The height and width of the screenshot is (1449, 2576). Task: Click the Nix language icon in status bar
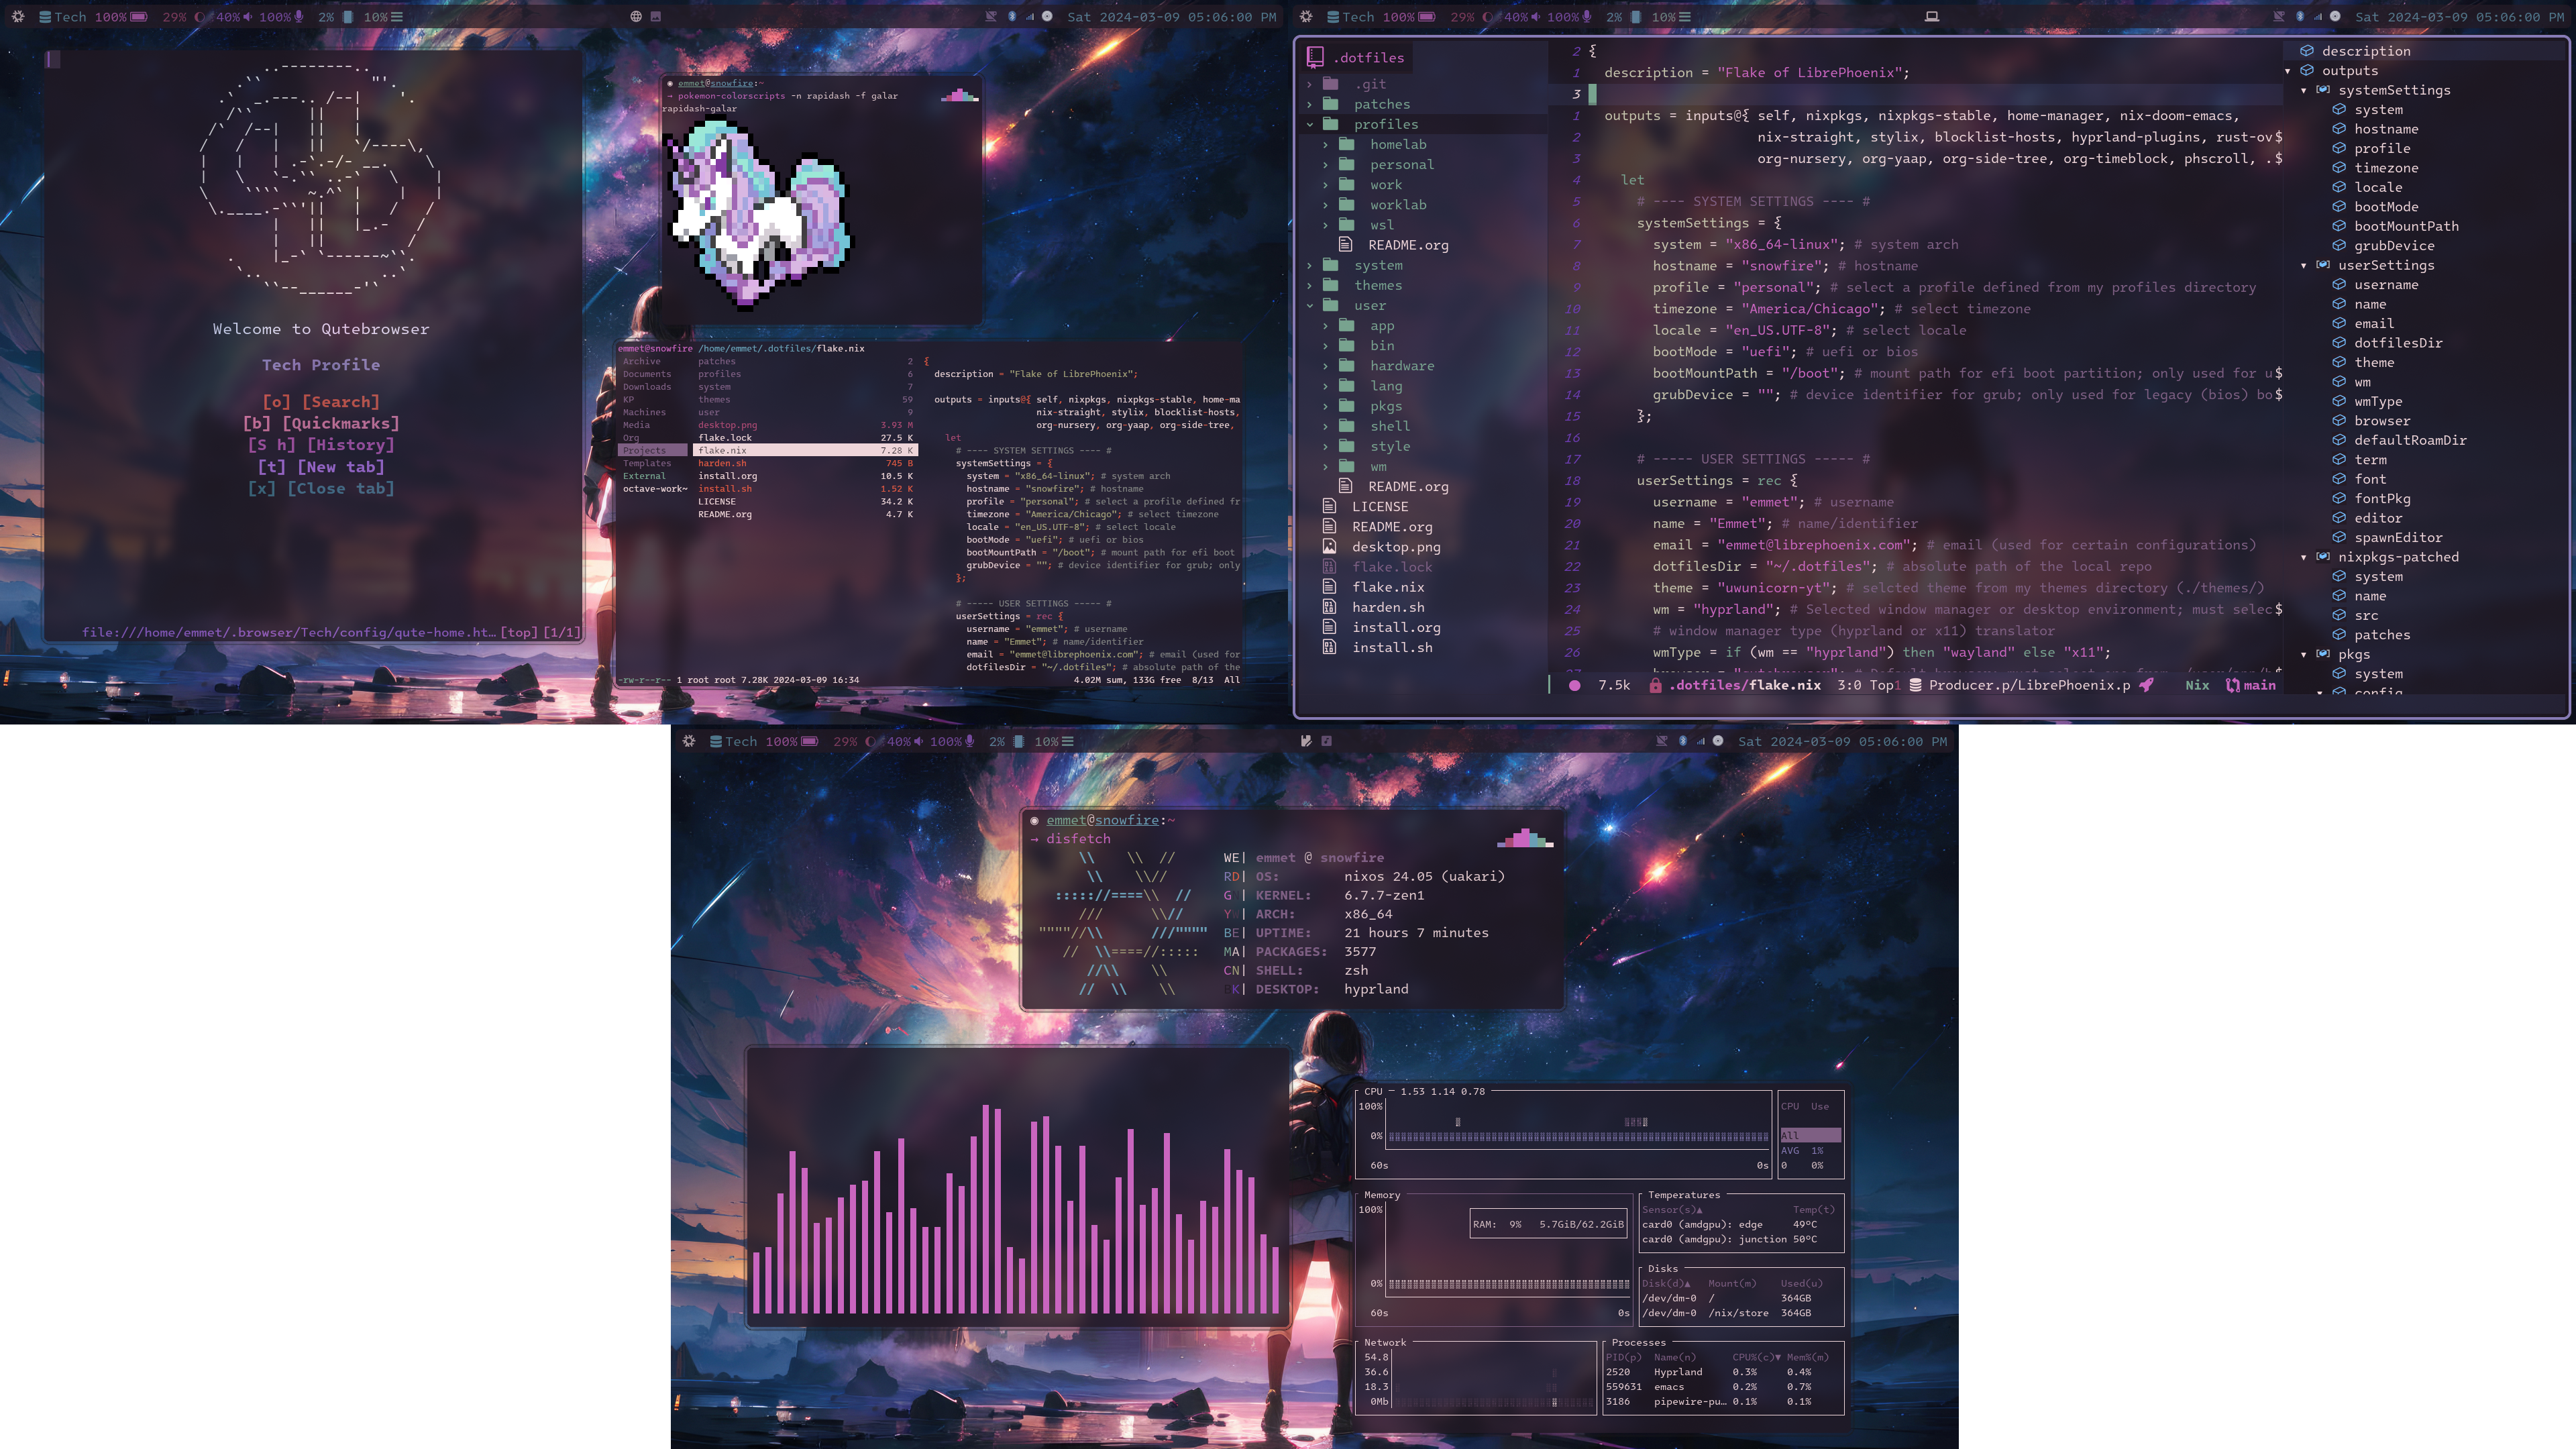(x=2198, y=685)
